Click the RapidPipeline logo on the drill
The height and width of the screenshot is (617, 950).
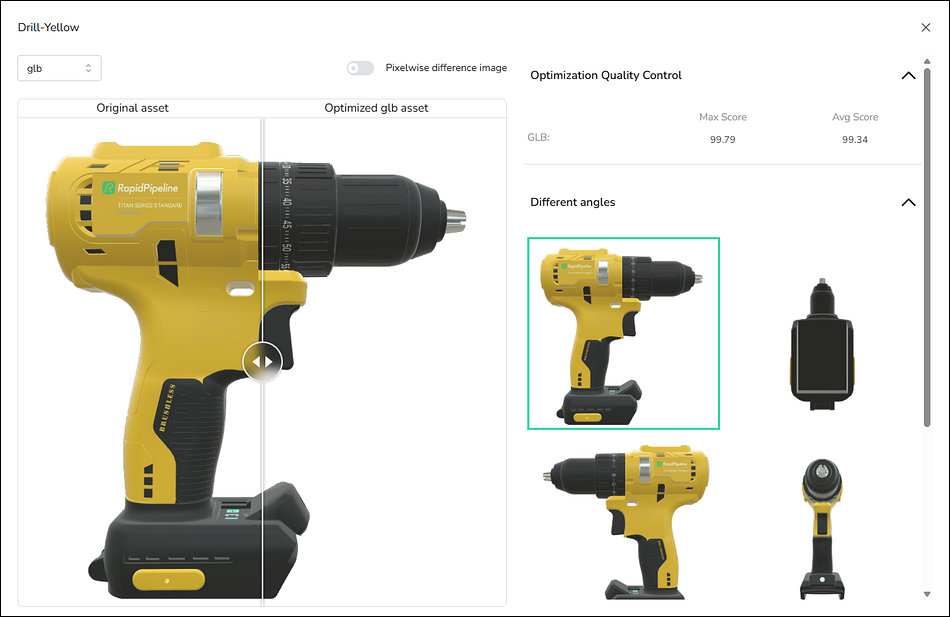click(x=140, y=187)
